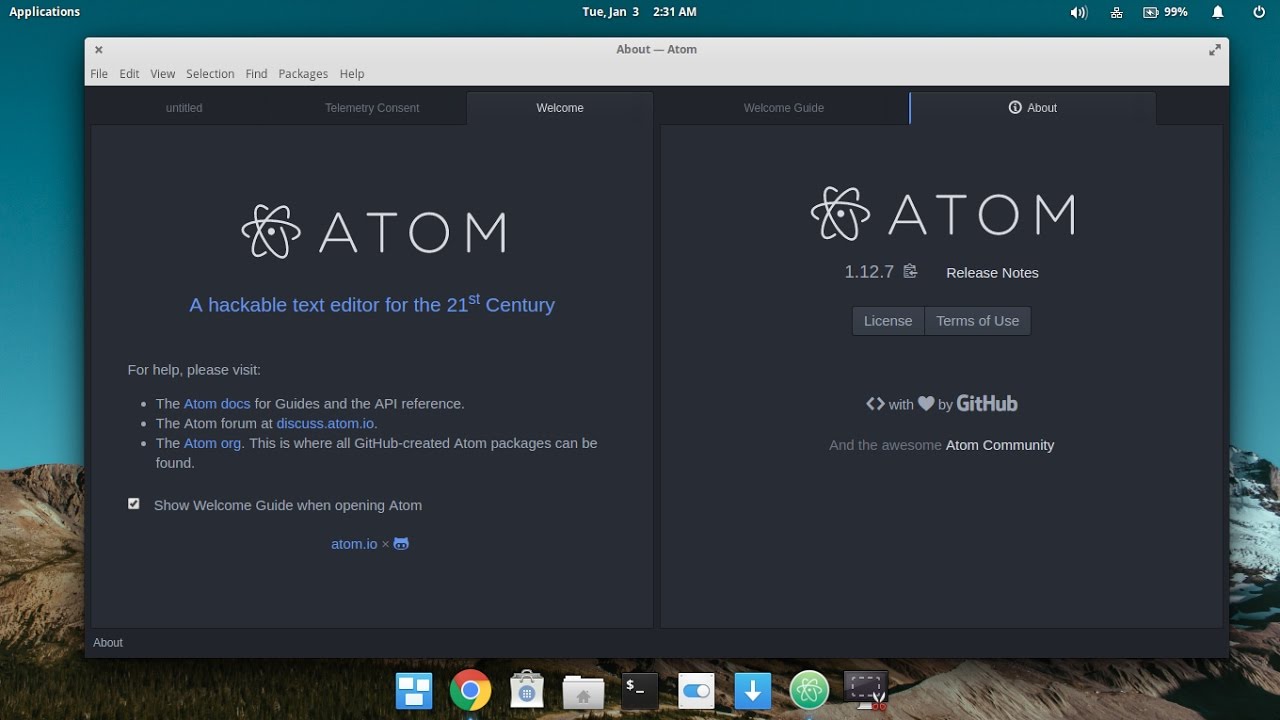The height and width of the screenshot is (720, 1280).
Task: Click the Atom icon in the dock
Action: tap(809, 690)
